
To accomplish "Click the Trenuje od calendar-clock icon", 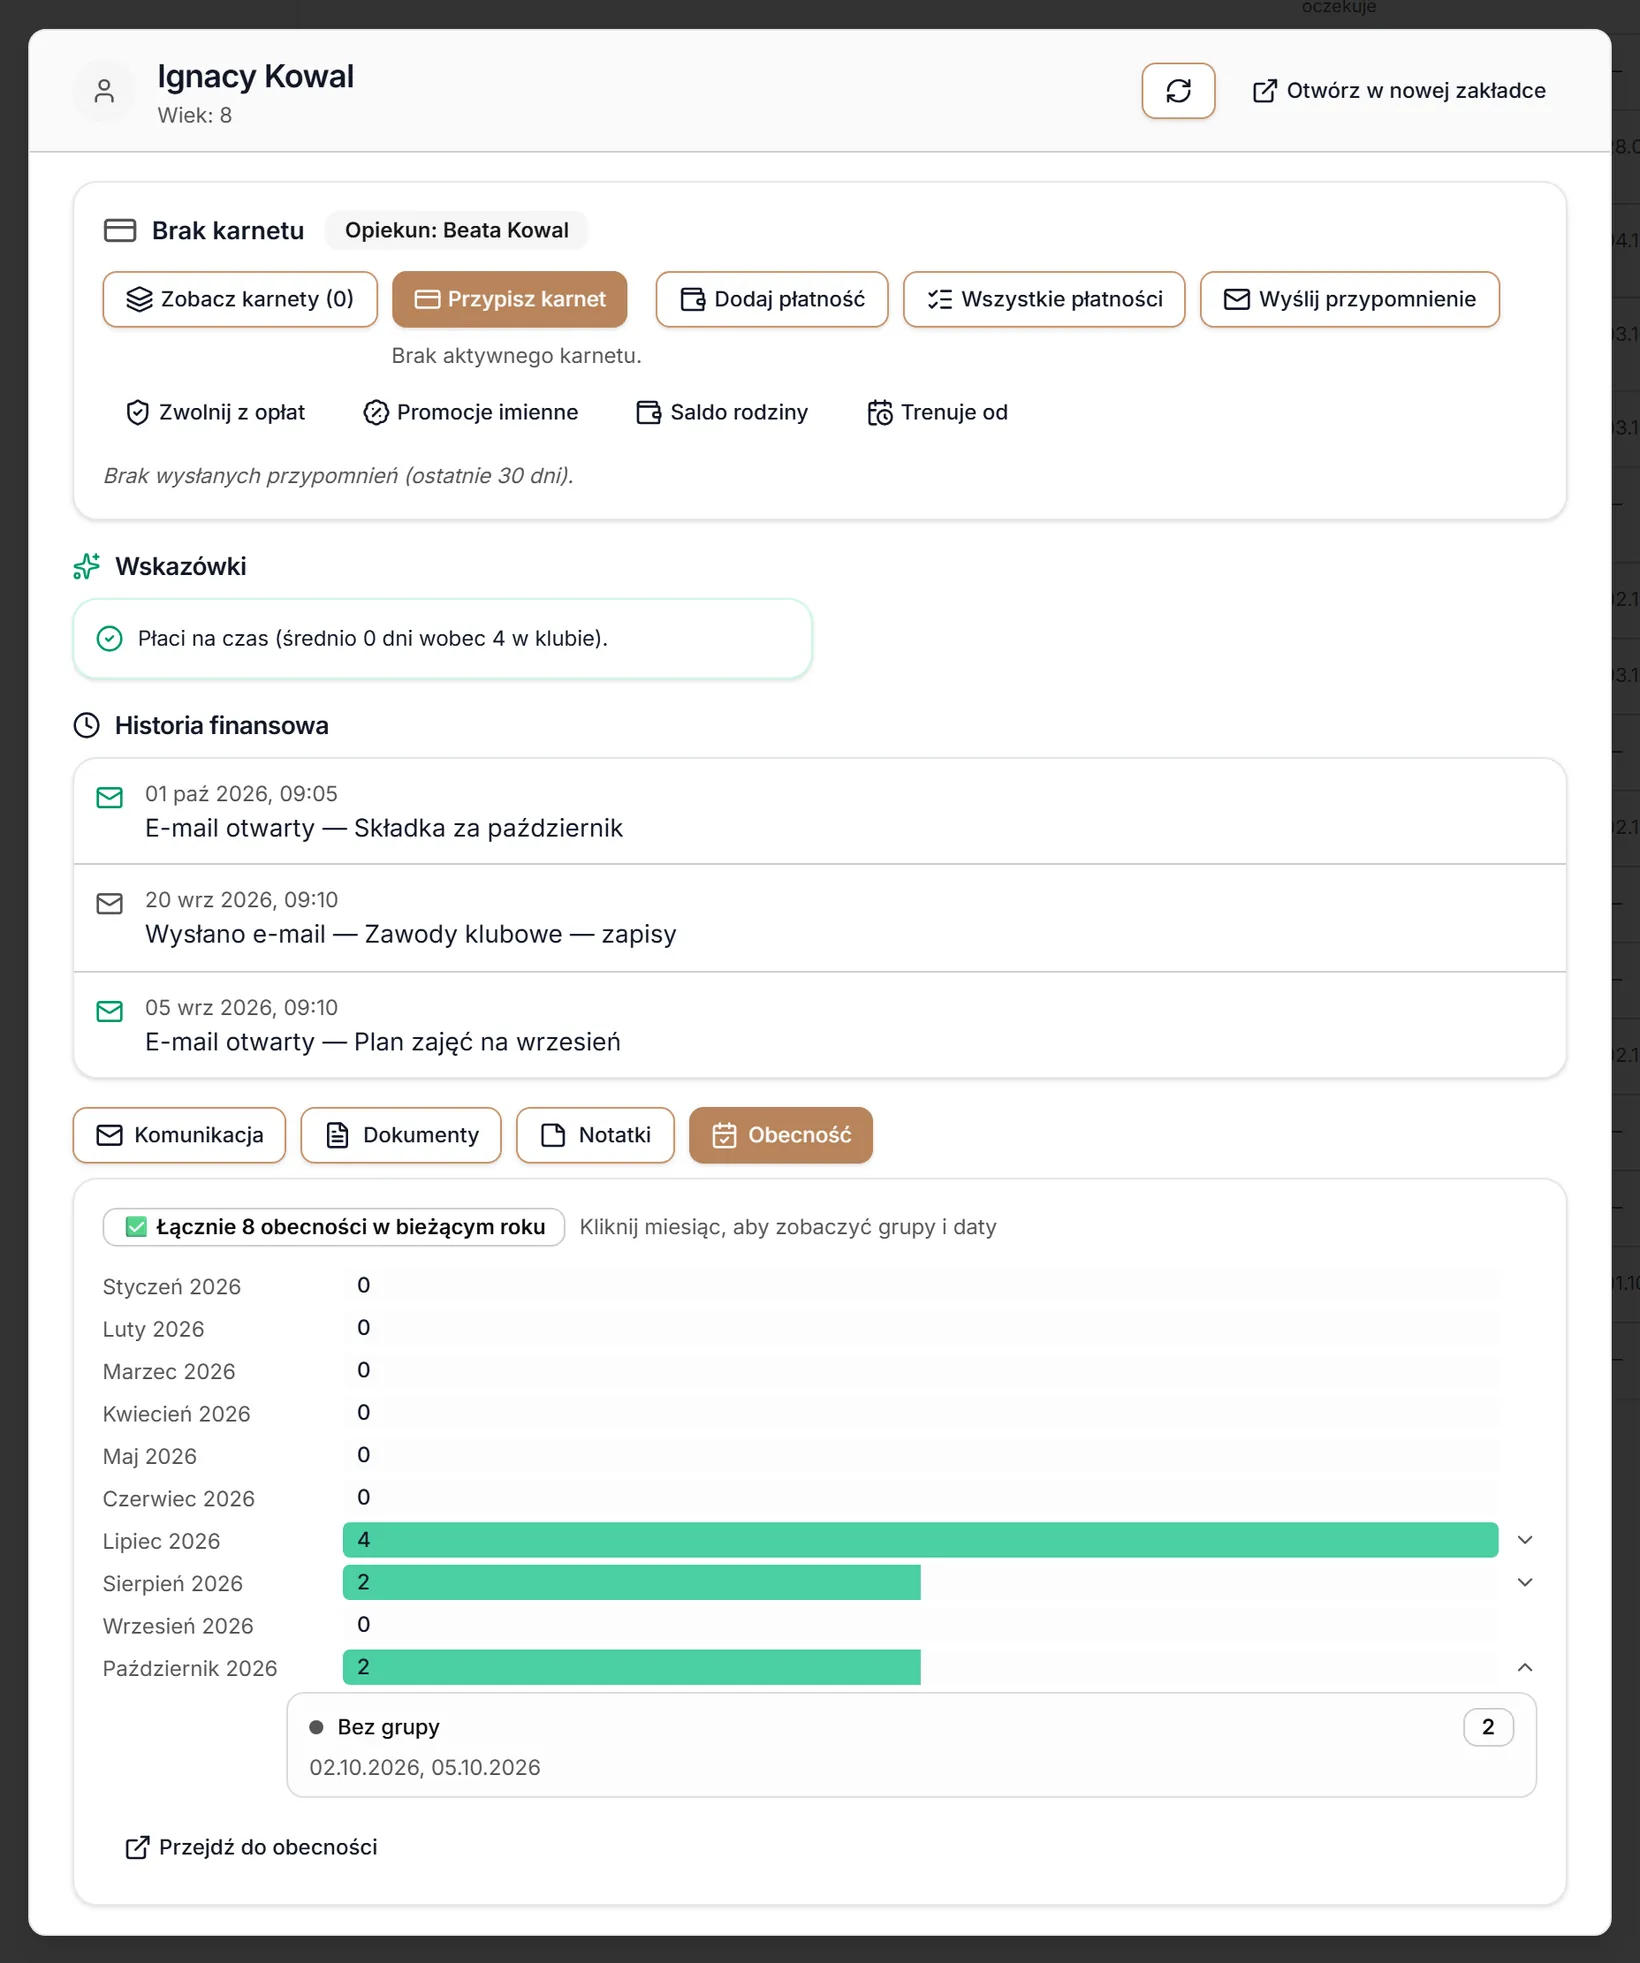I will pyautogui.click(x=880, y=413).
